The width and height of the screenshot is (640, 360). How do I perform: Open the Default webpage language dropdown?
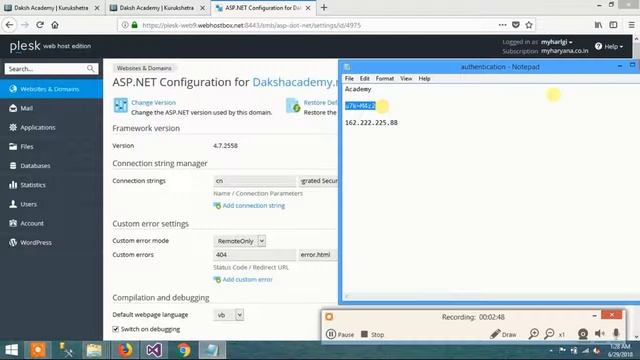229,315
